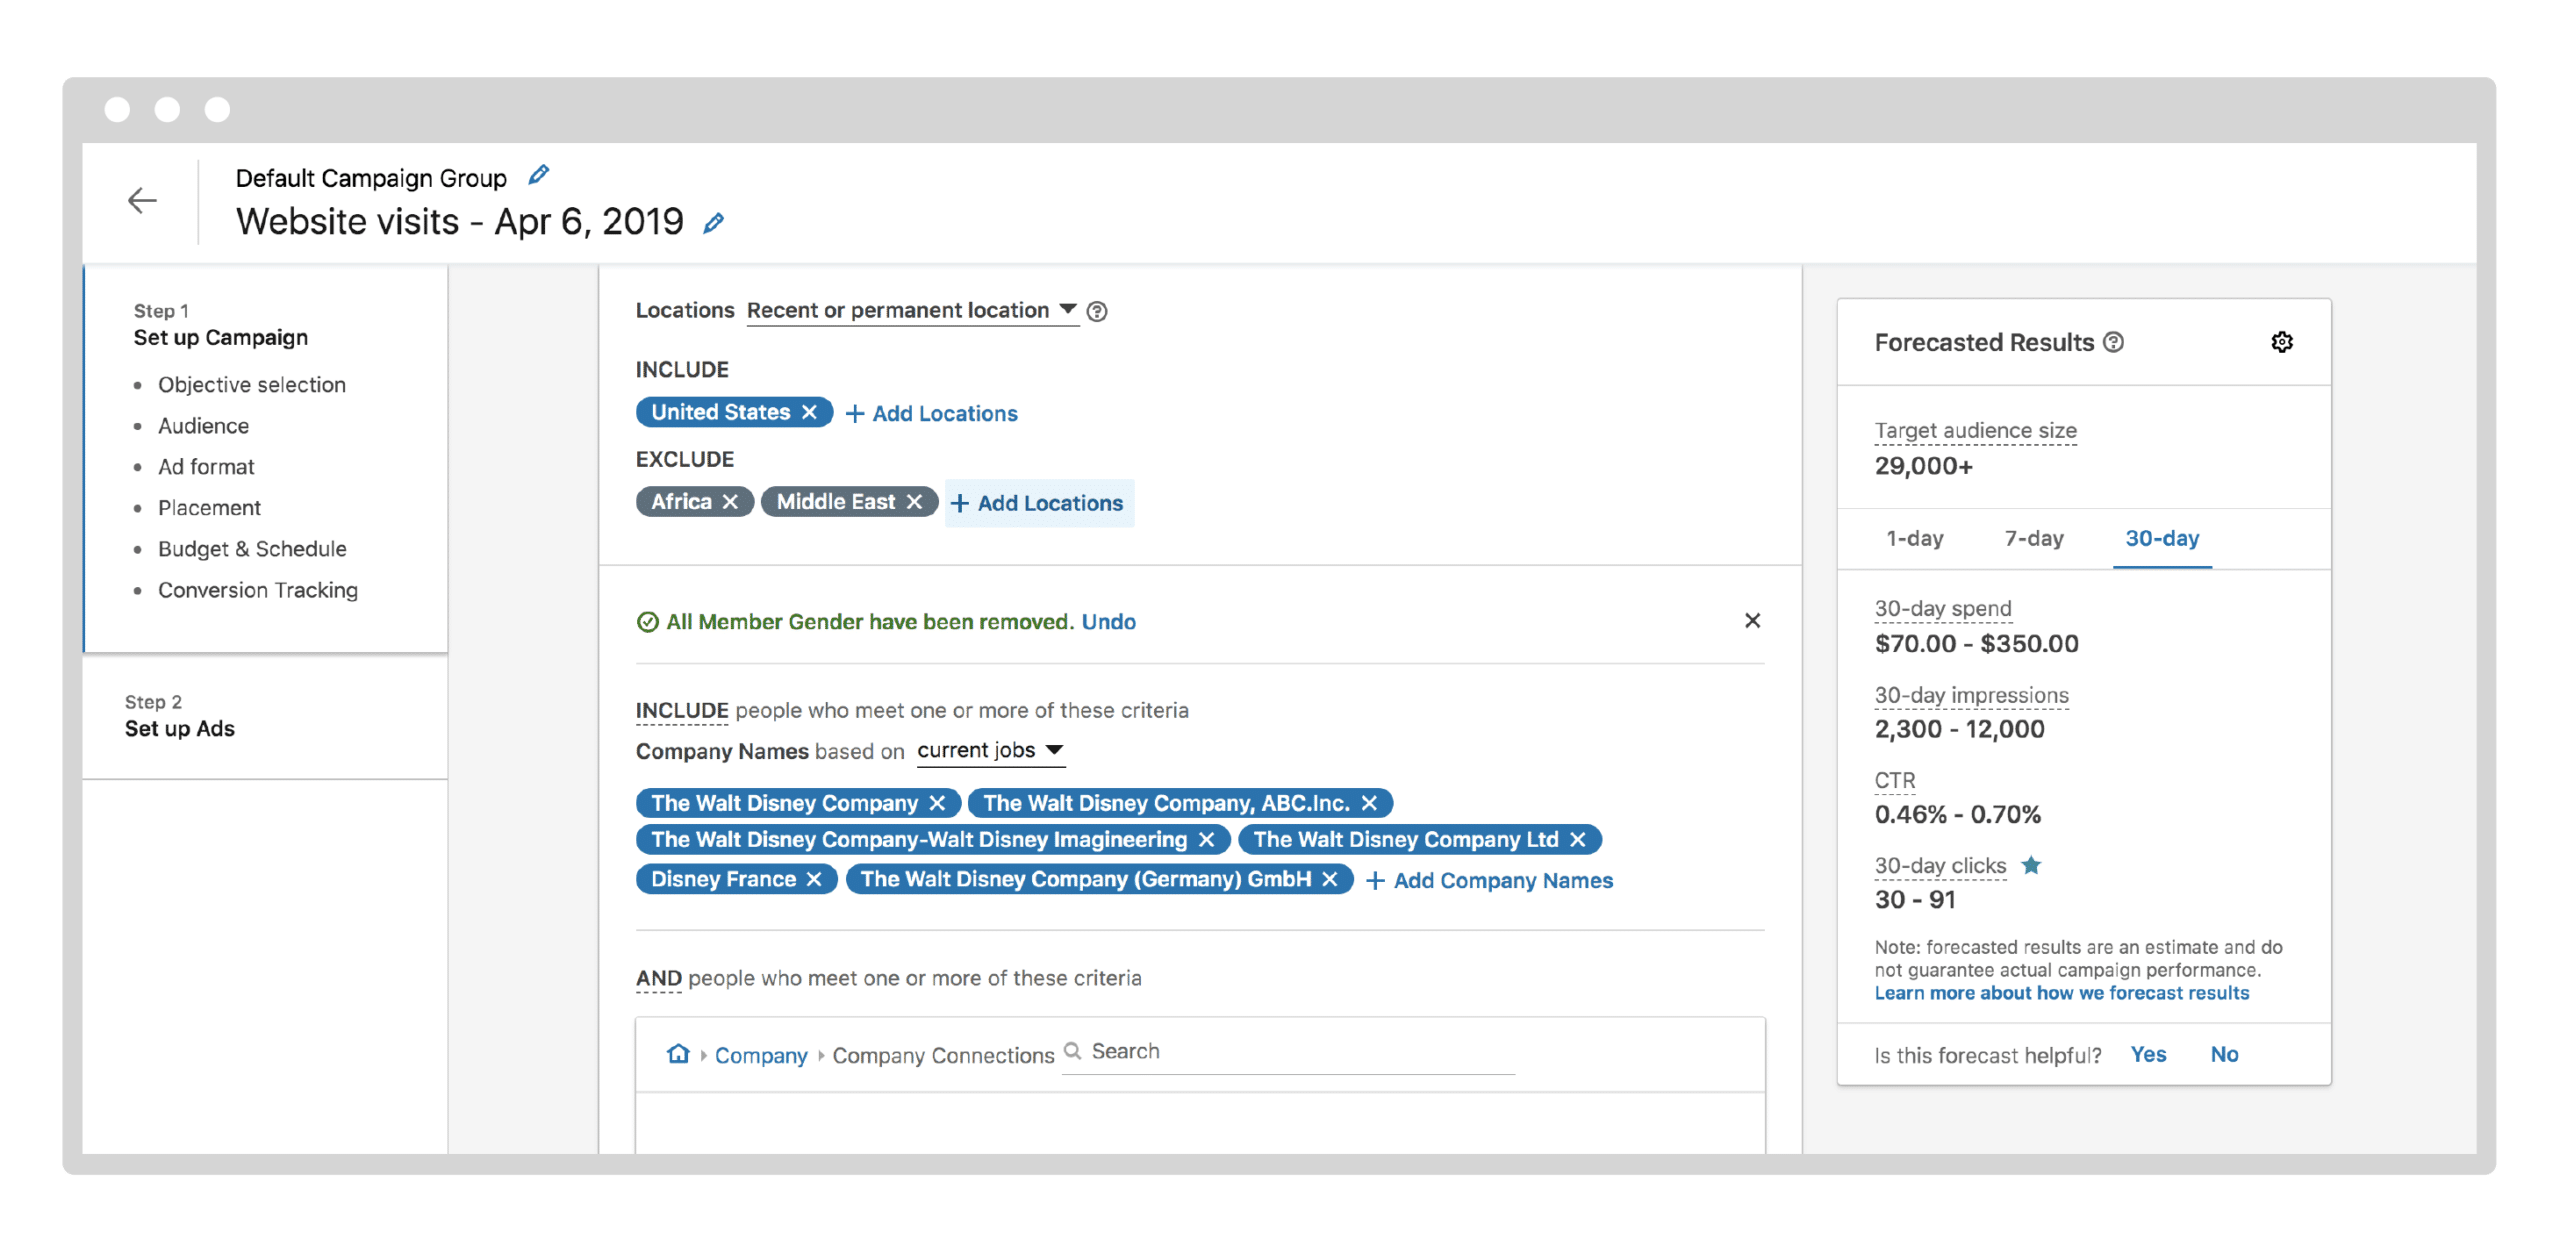2560x1247 pixels.
Task: Expand the current jobs dropdown
Action: [x=990, y=751]
